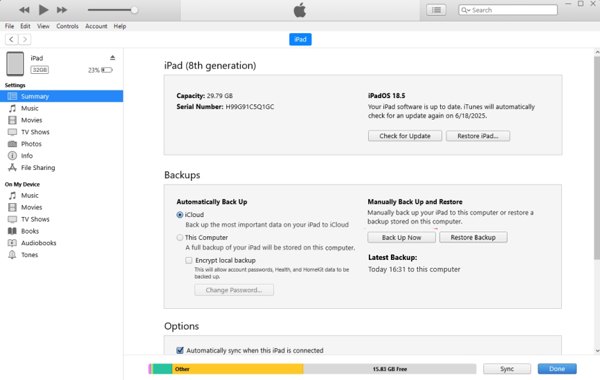This screenshot has height=380, width=600.
Task: Click the green storage bar segment
Action: [x=162, y=369]
